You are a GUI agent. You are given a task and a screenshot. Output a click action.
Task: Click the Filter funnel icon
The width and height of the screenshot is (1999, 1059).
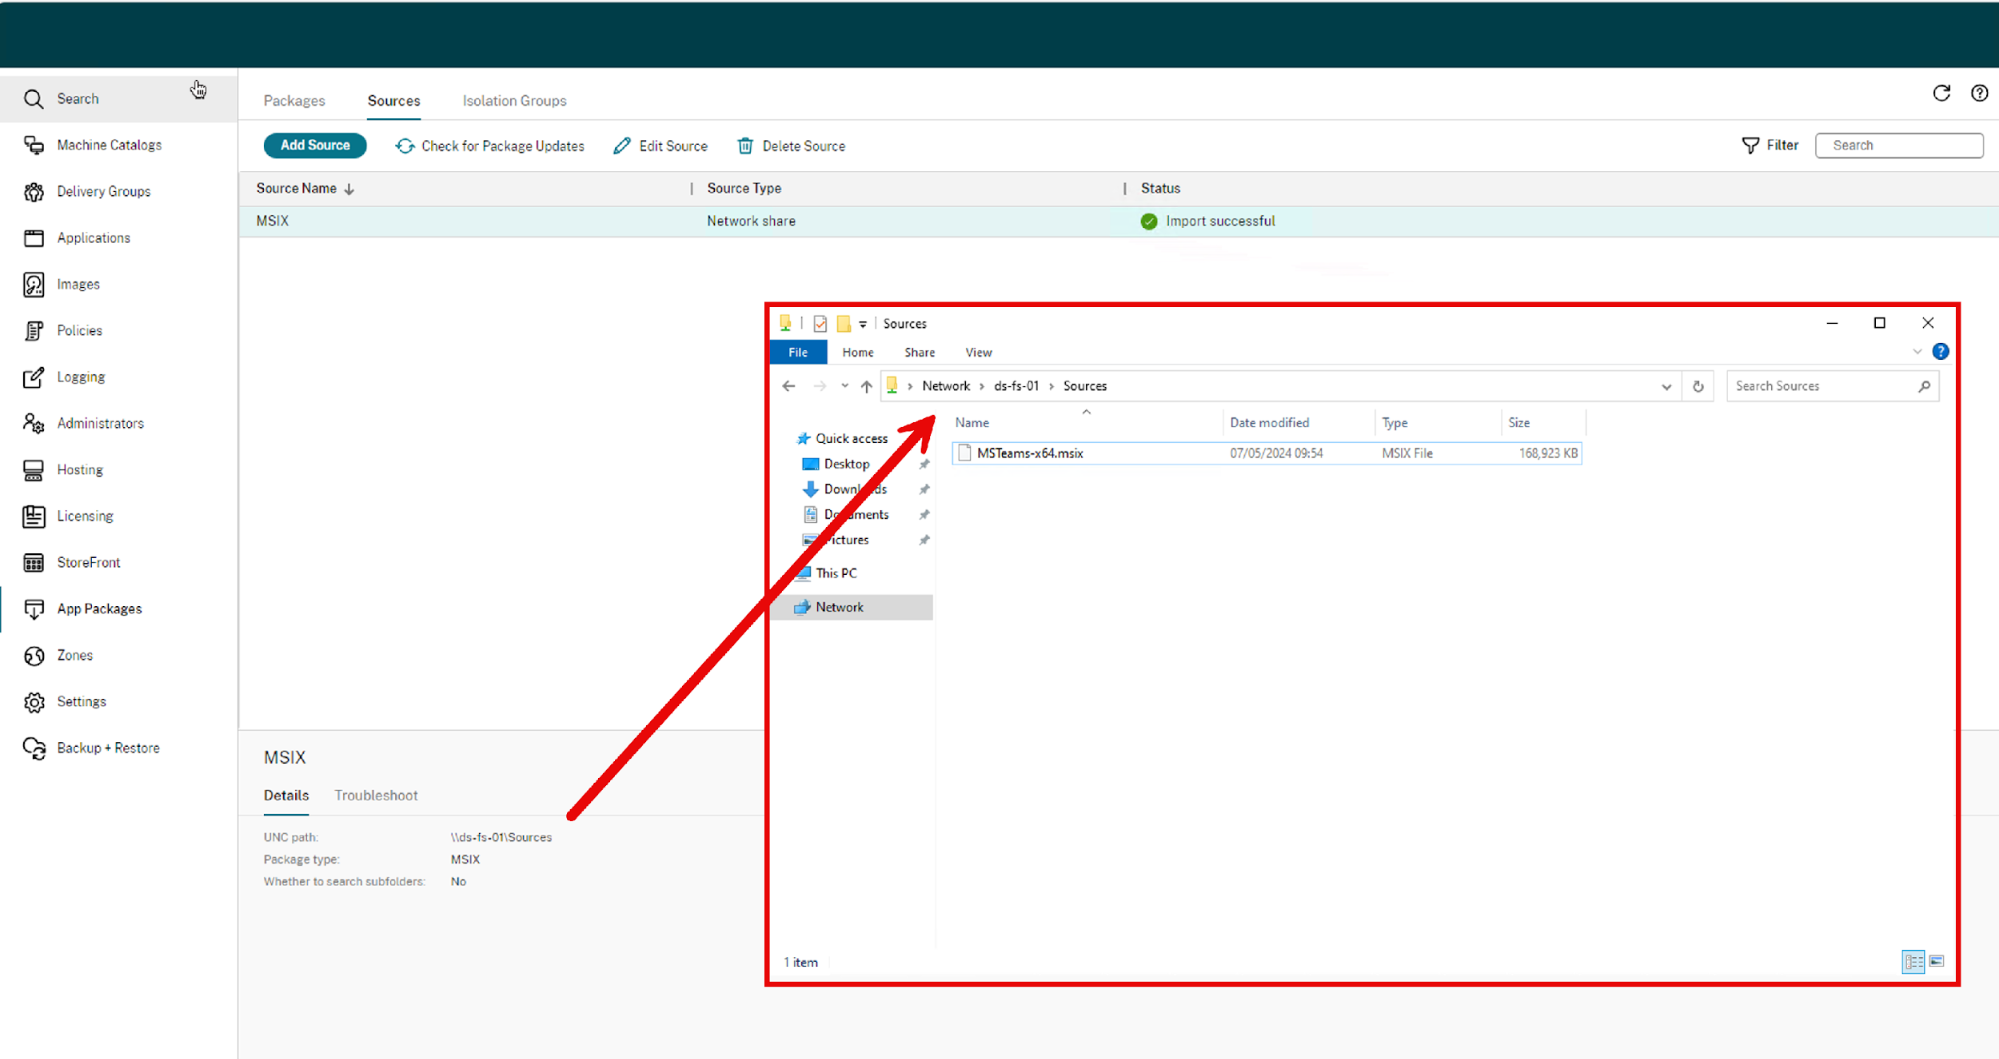point(1750,146)
